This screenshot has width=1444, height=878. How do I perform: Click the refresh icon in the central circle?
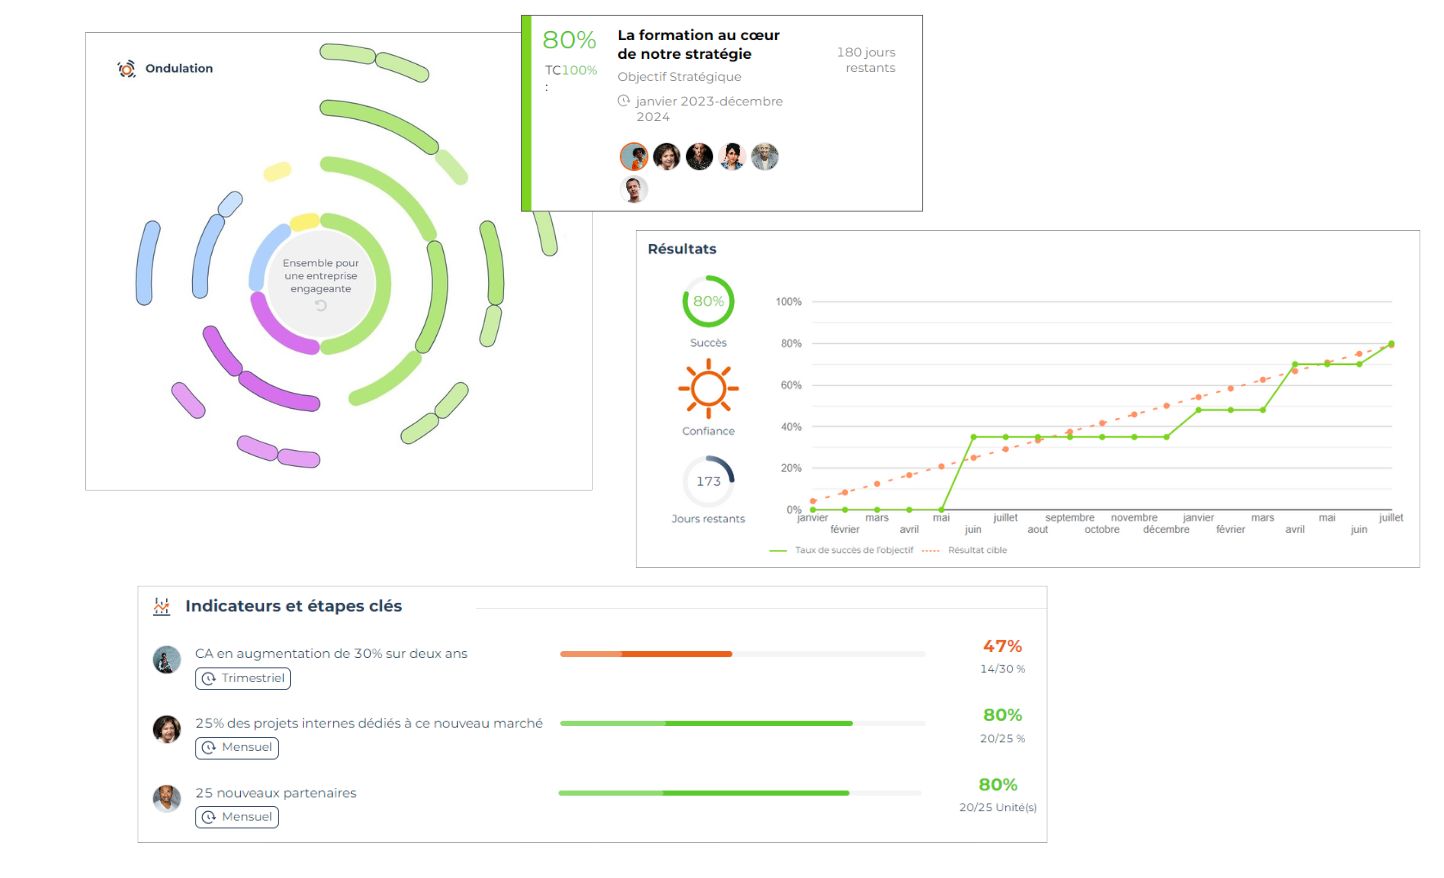click(321, 306)
